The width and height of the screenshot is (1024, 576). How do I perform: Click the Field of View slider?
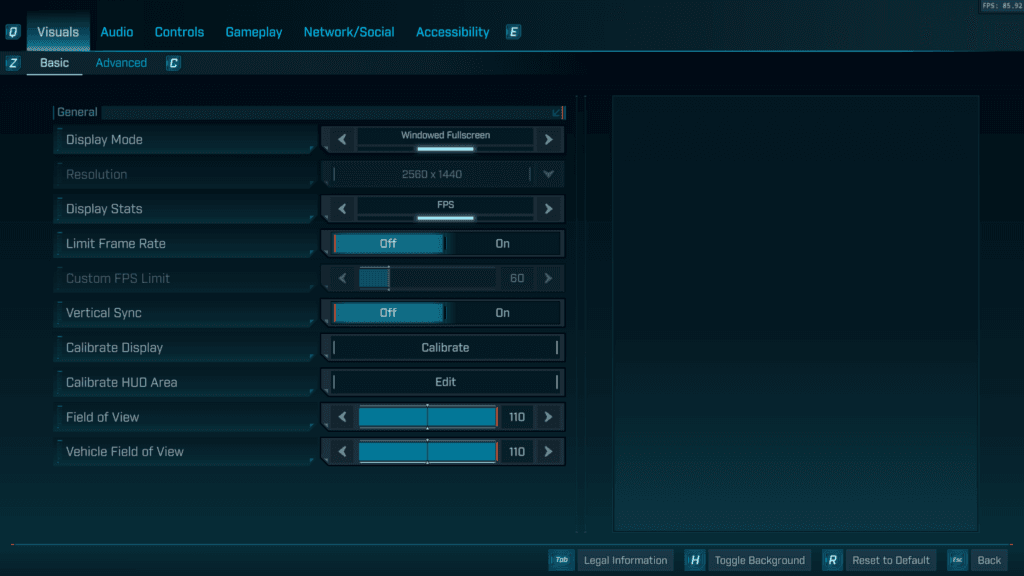click(x=427, y=417)
